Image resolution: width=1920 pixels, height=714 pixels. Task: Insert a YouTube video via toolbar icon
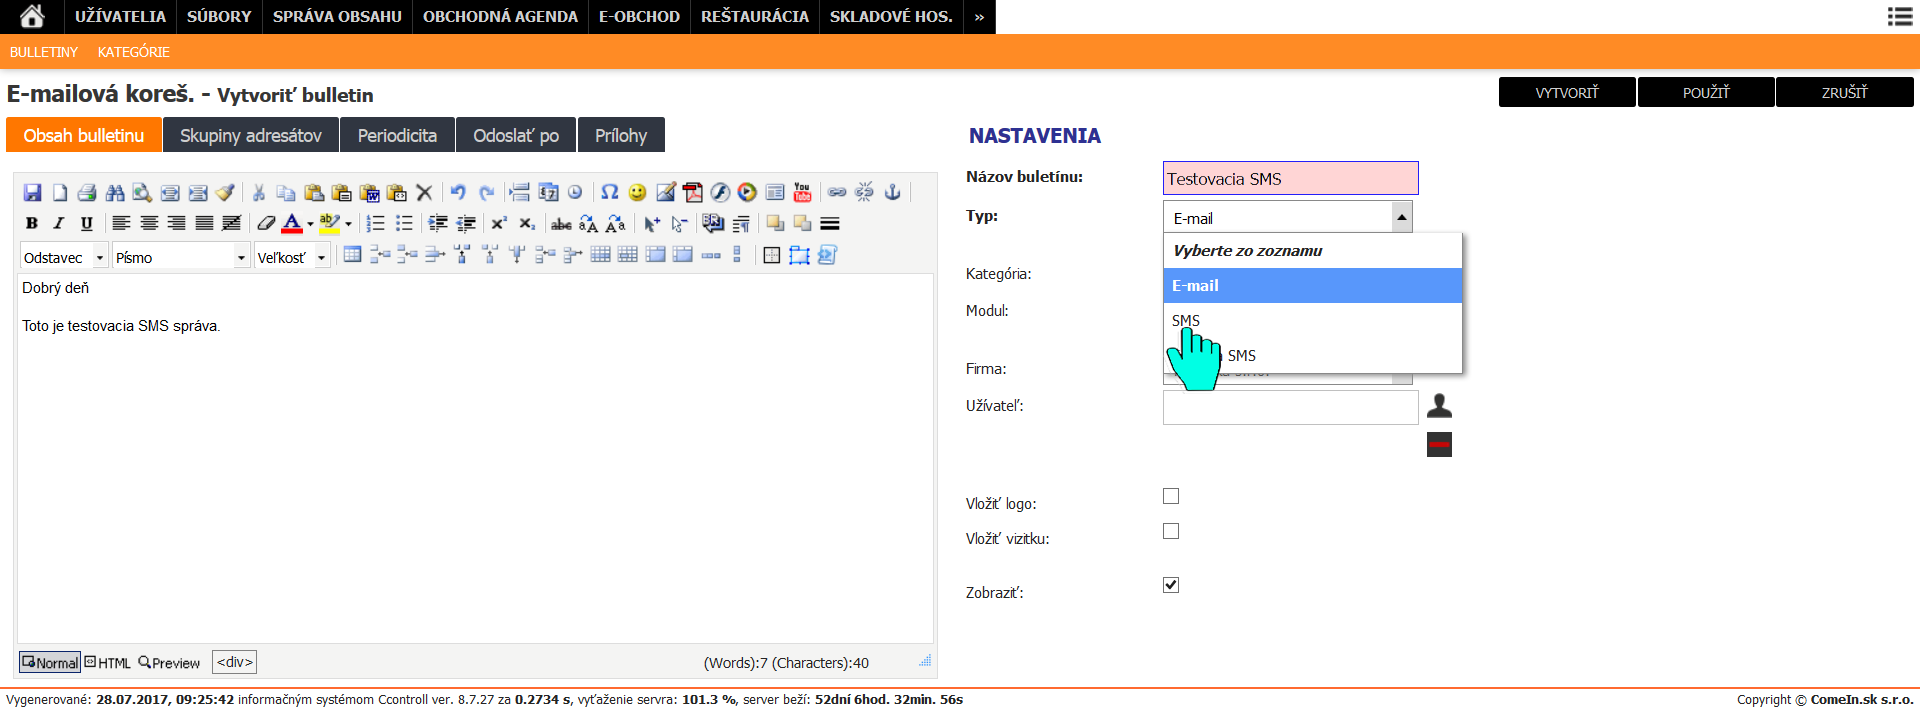802,192
